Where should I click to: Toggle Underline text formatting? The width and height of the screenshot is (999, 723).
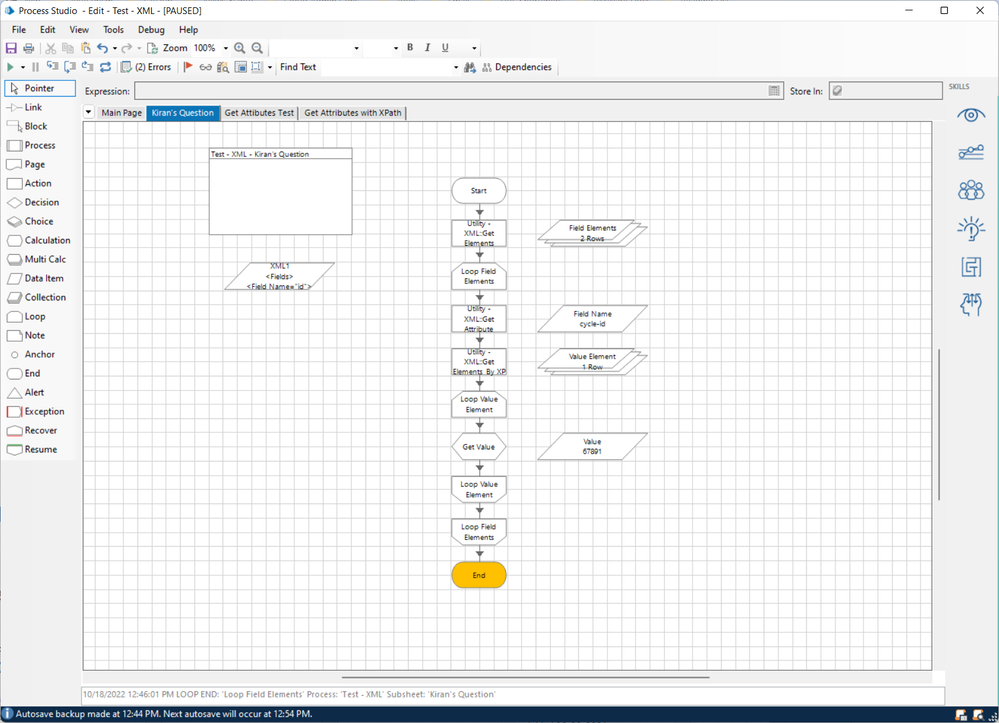(x=445, y=48)
